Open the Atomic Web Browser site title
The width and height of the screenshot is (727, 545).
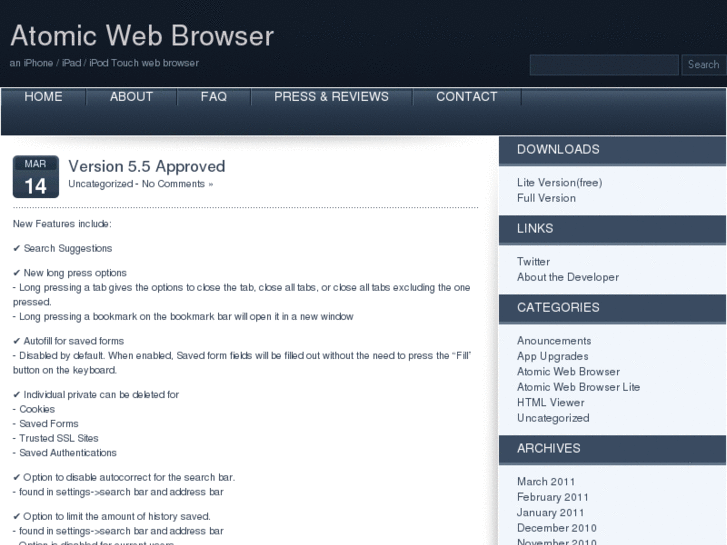point(142,36)
